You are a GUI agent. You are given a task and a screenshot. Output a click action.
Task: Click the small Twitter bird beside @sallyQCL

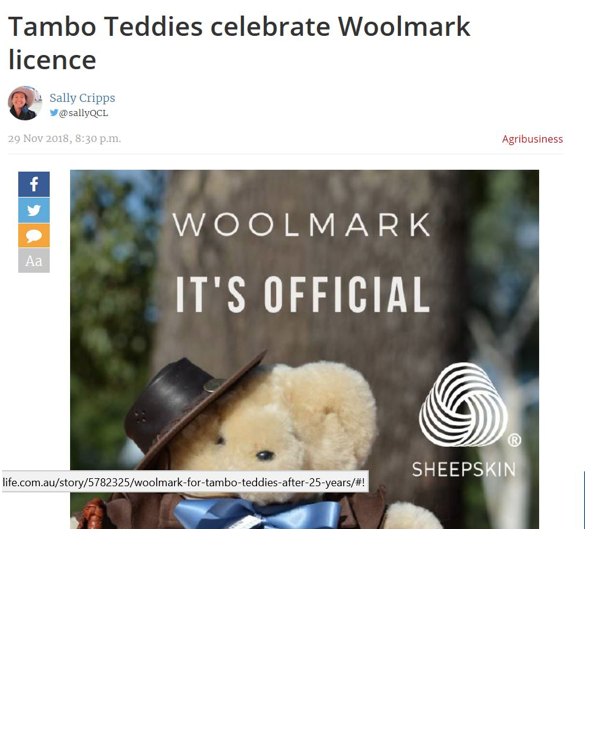[54, 113]
